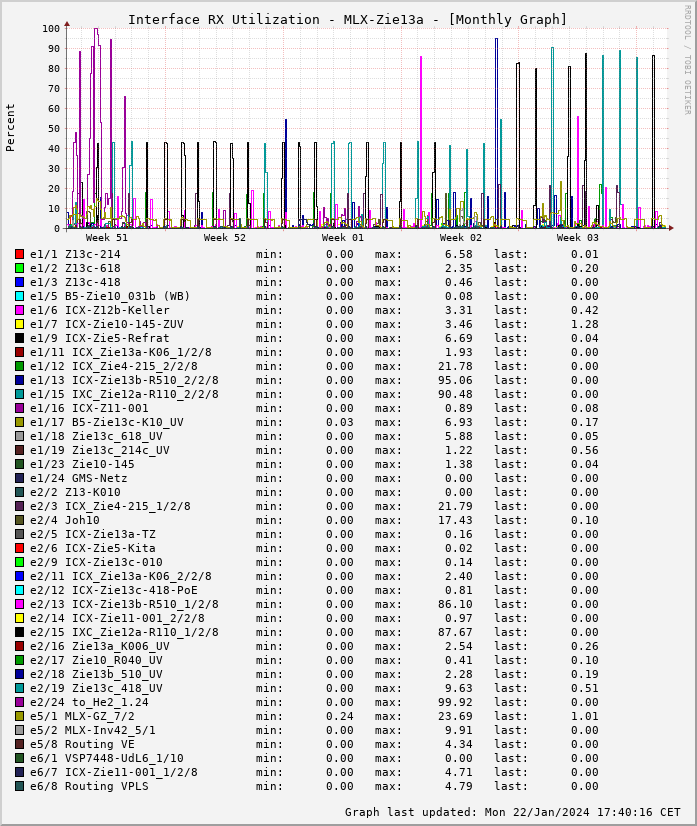
Task: Click the black swatch for e2/15 IXC_Zie12a-R110_1/2/8
Action: coord(19,632)
